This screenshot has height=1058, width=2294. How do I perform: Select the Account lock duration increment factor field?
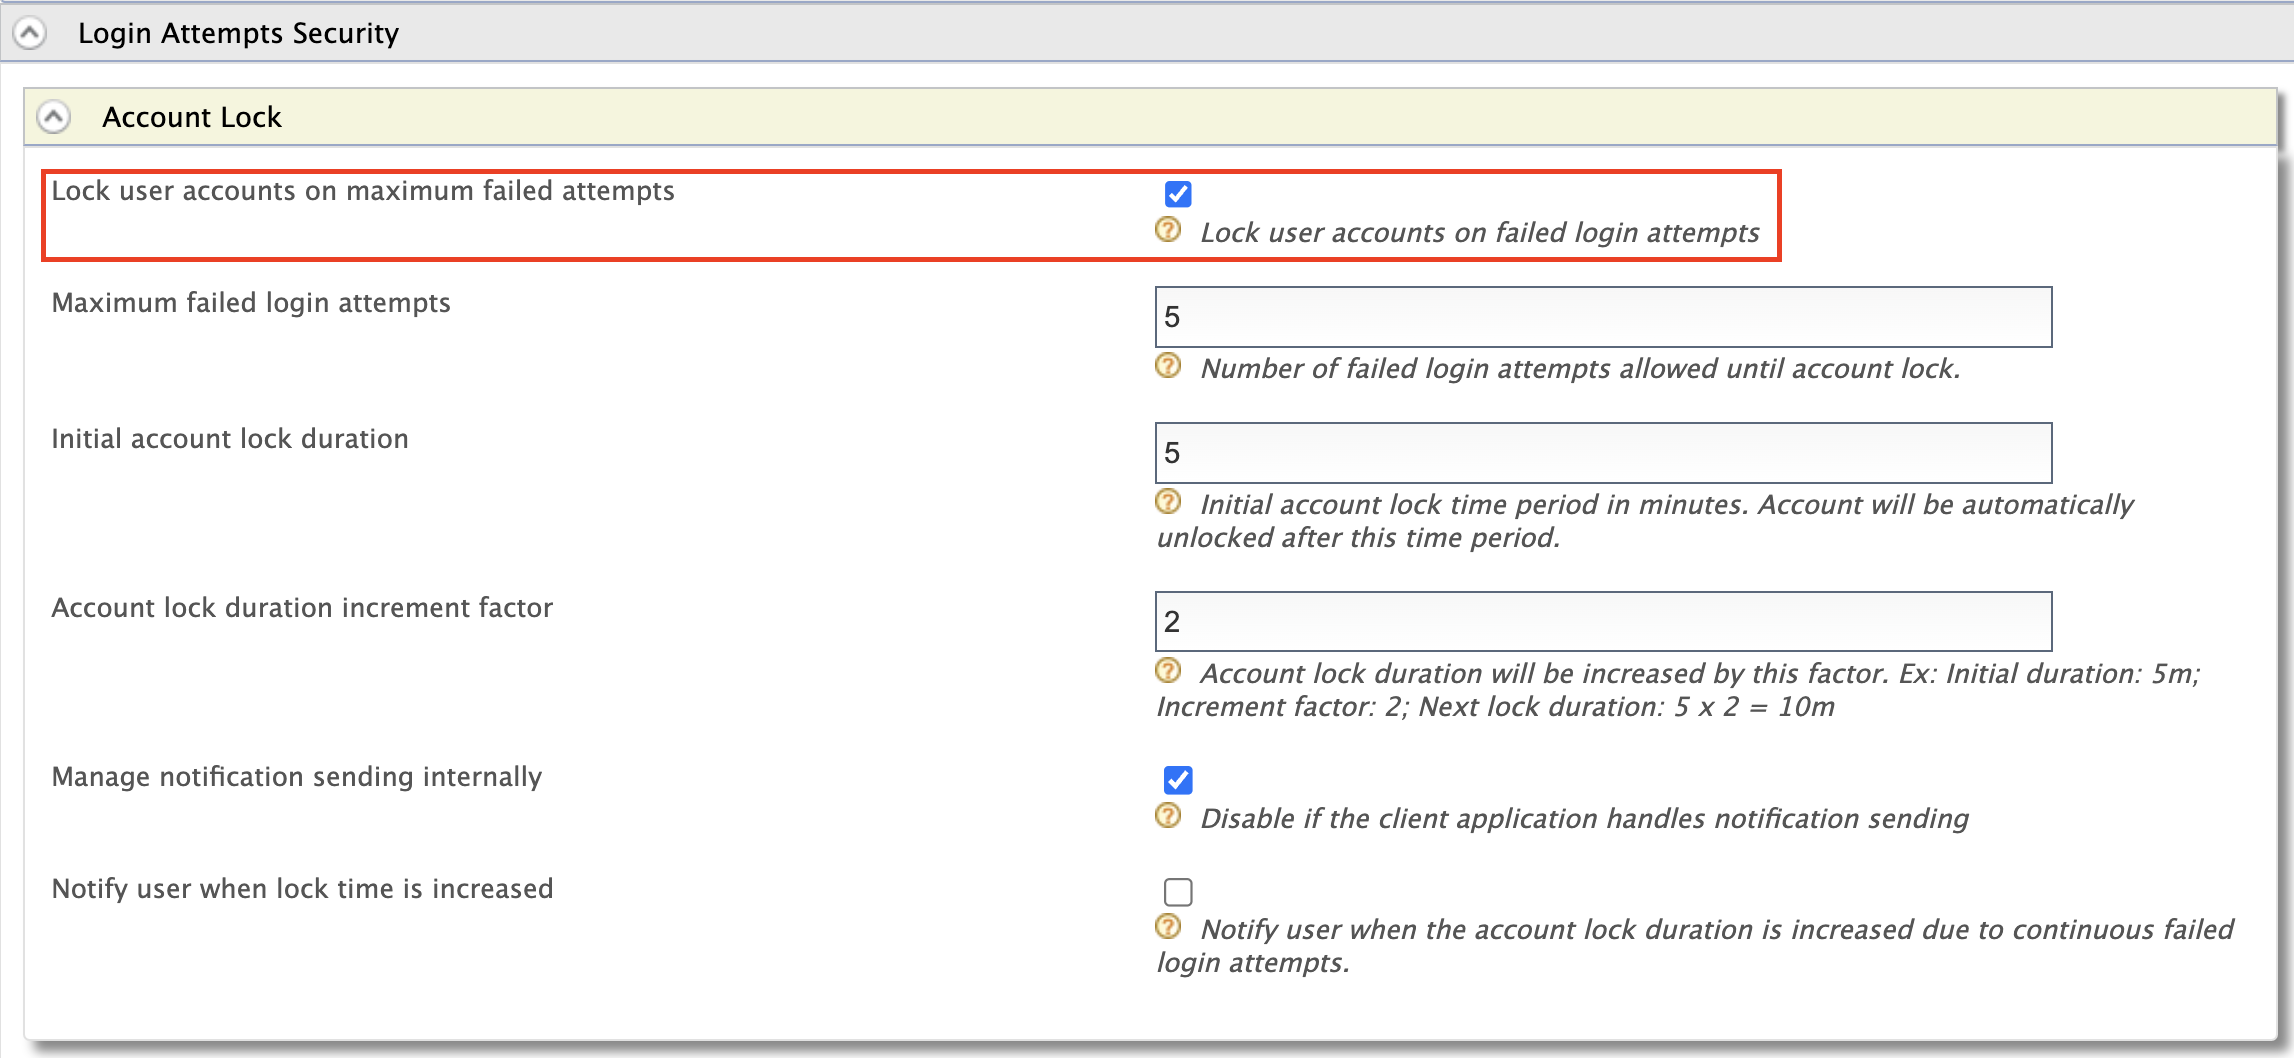(x=1600, y=621)
